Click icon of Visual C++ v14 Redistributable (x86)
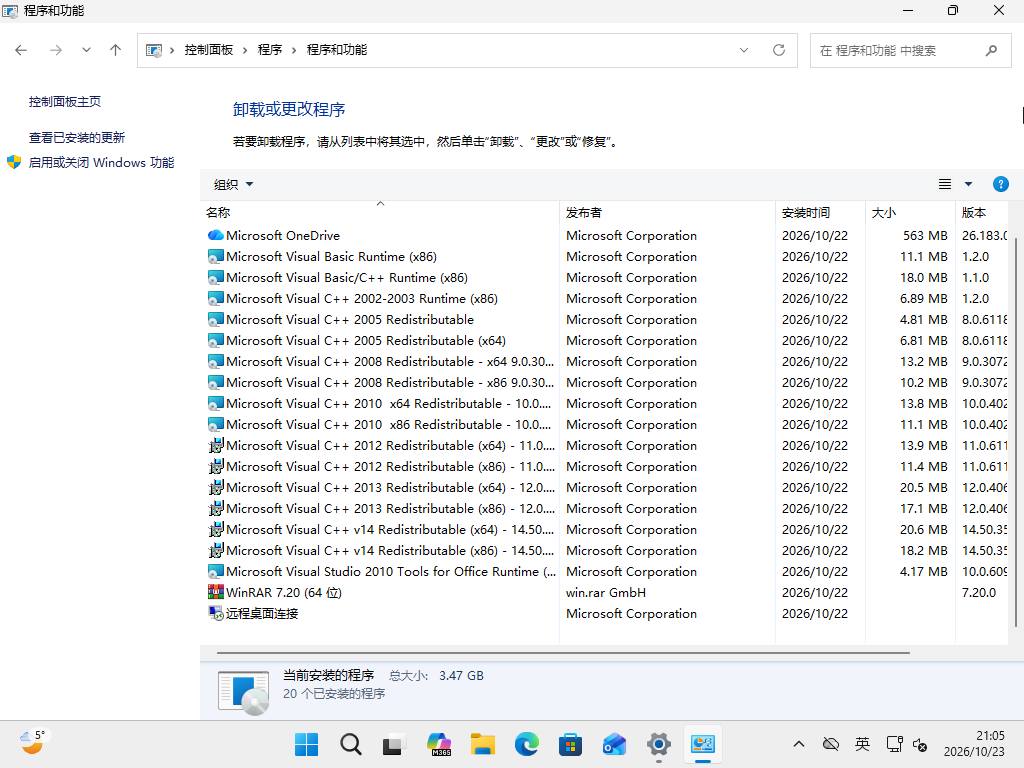This screenshot has width=1024, height=768. 216,551
